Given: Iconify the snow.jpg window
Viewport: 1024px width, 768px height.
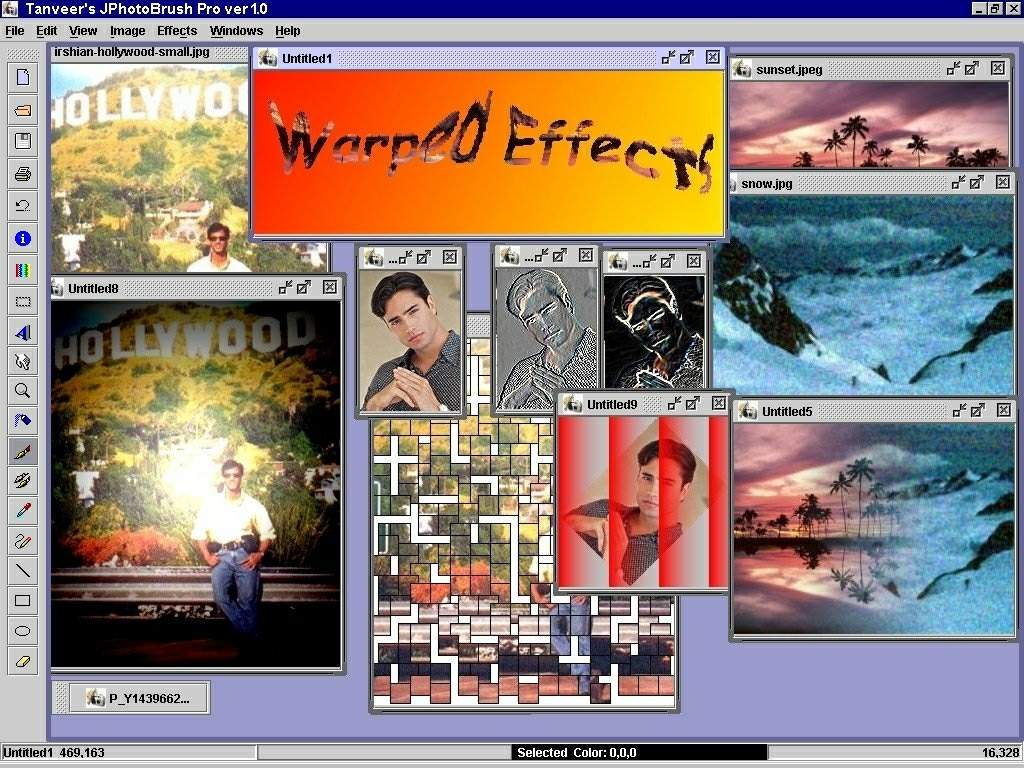Looking at the screenshot, I should tap(958, 182).
